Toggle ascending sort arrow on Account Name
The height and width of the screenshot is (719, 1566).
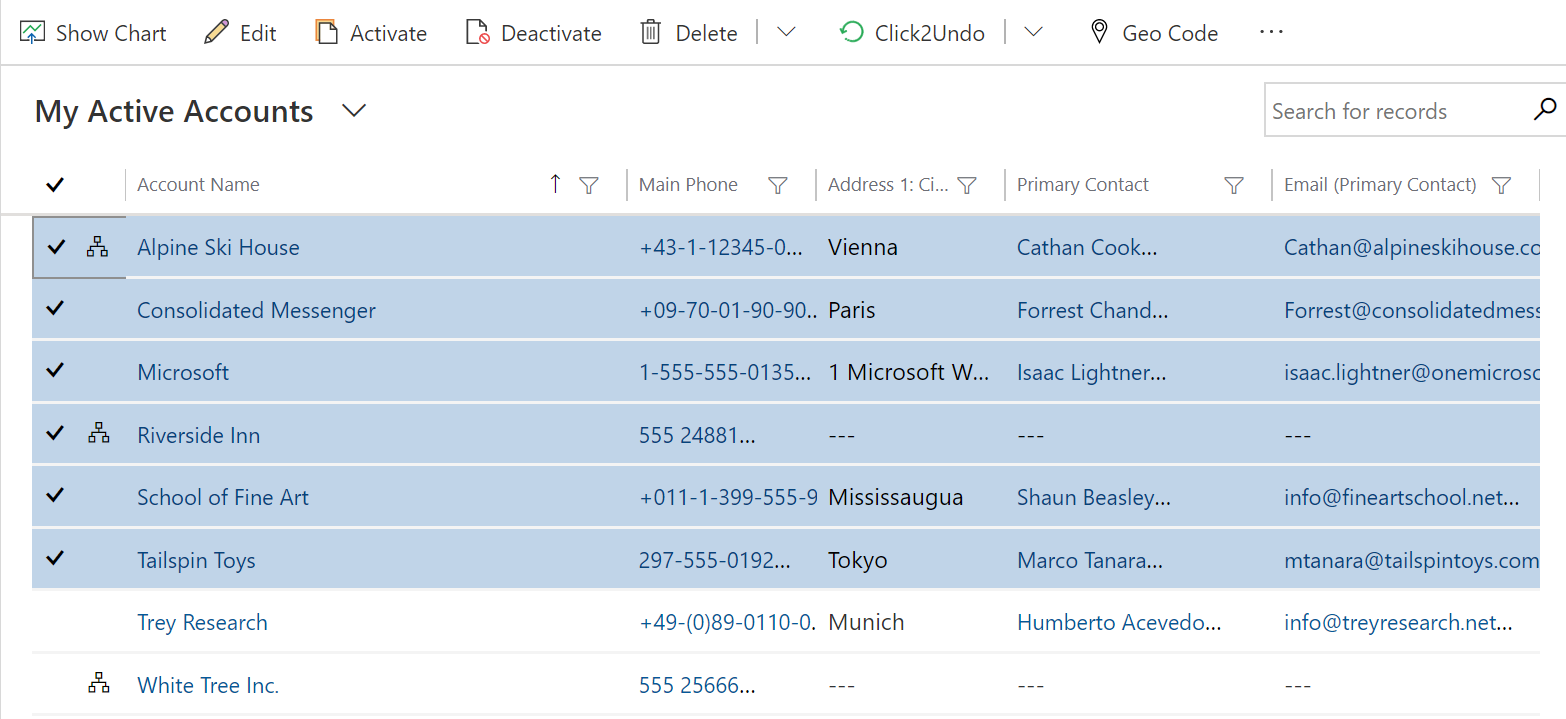pyautogui.click(x=556, y=184)
